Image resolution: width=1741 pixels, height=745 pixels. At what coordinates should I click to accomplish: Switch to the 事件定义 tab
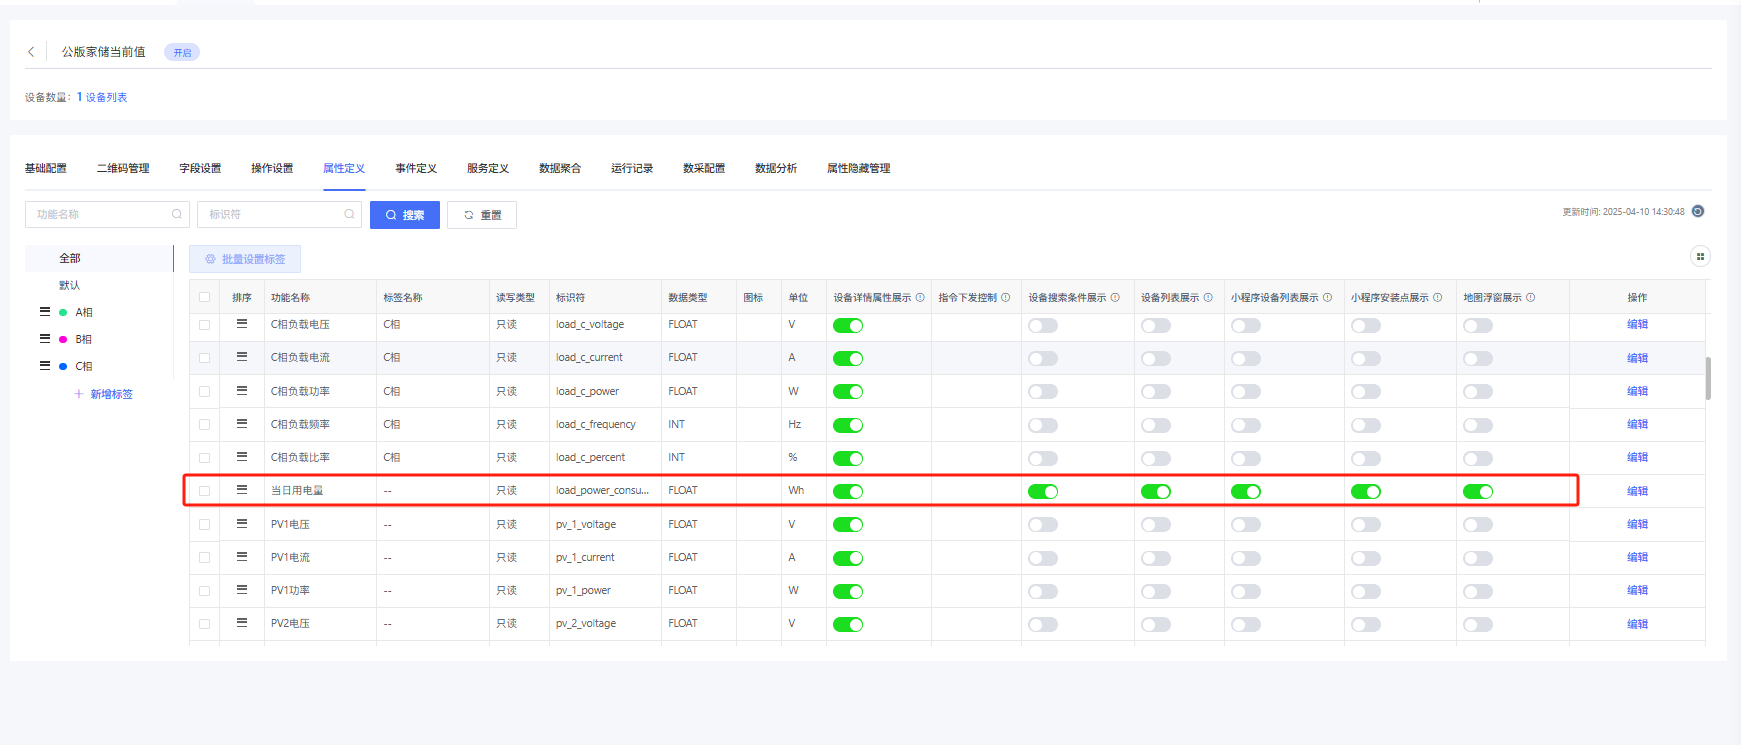(415, 168)
